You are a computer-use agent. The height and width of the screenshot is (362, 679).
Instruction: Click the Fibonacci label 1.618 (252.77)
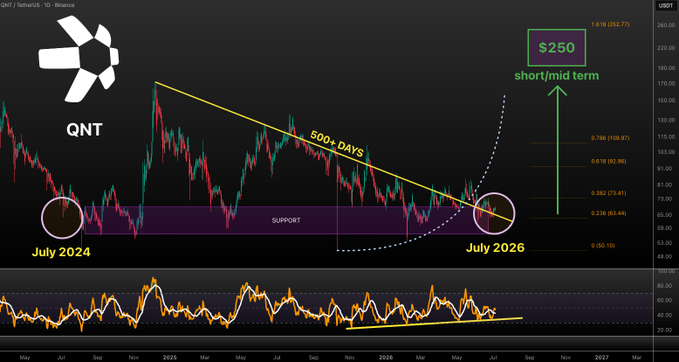point(610,25)
